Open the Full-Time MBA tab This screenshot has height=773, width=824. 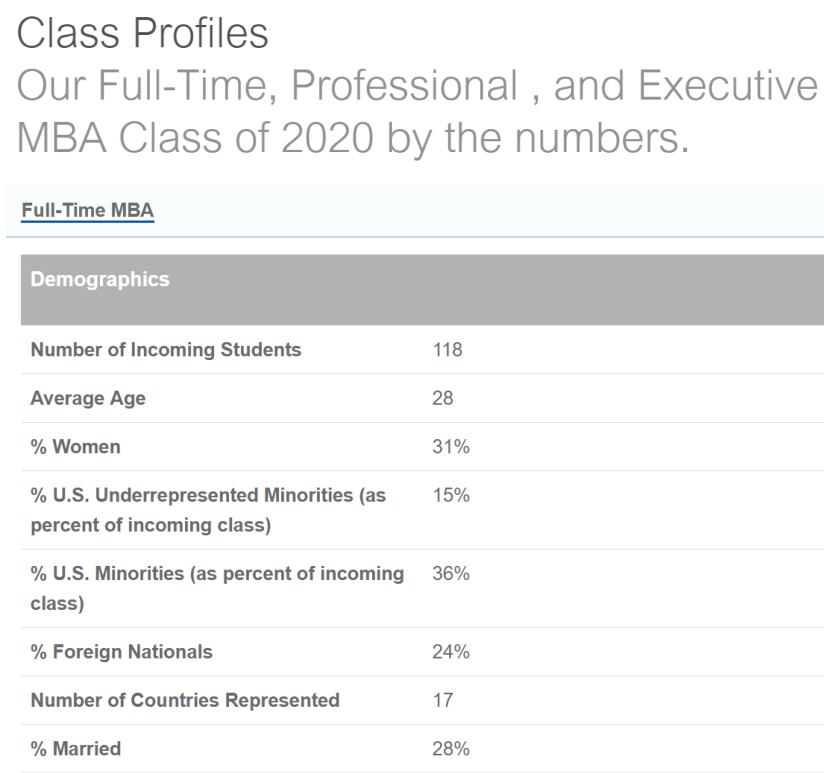click(x=87, y=210)
